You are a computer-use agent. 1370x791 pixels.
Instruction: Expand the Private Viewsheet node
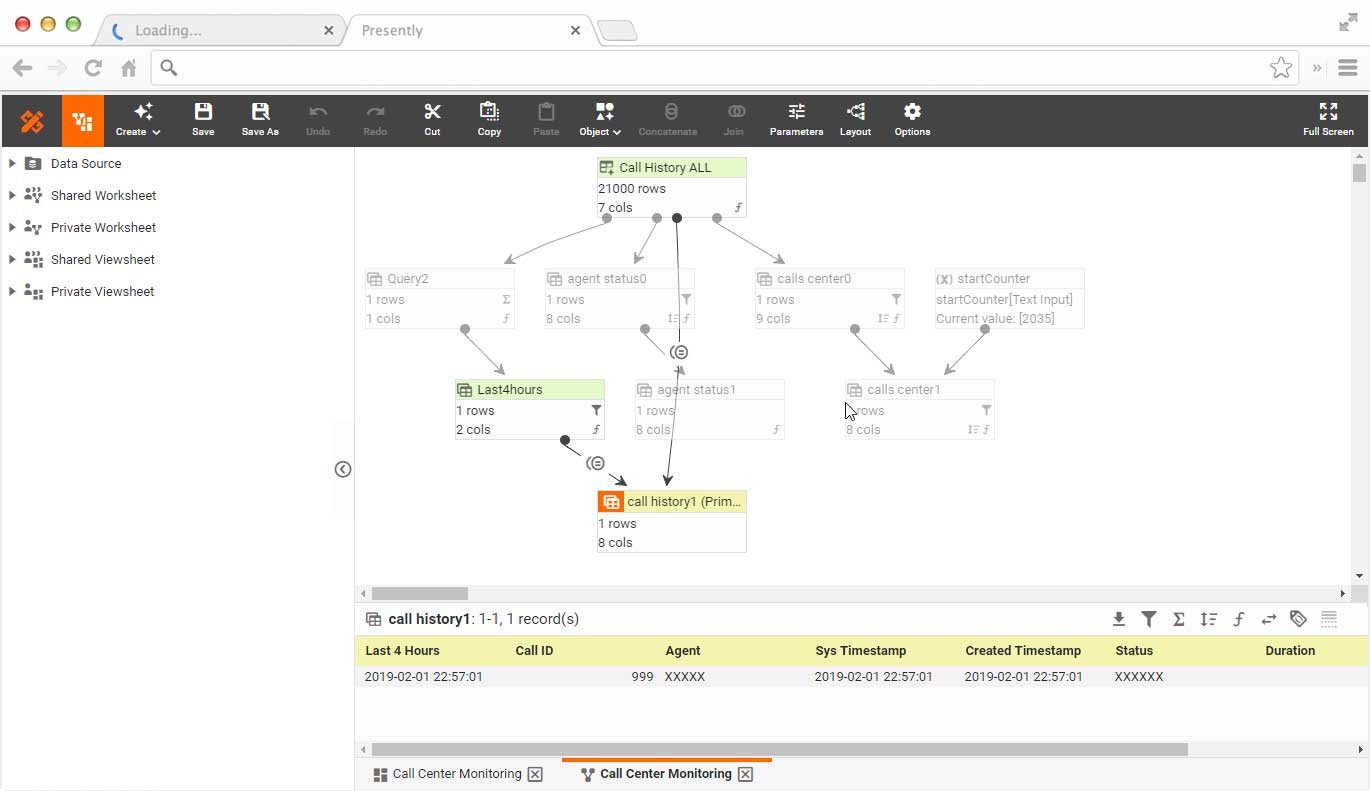click(12, 291)
